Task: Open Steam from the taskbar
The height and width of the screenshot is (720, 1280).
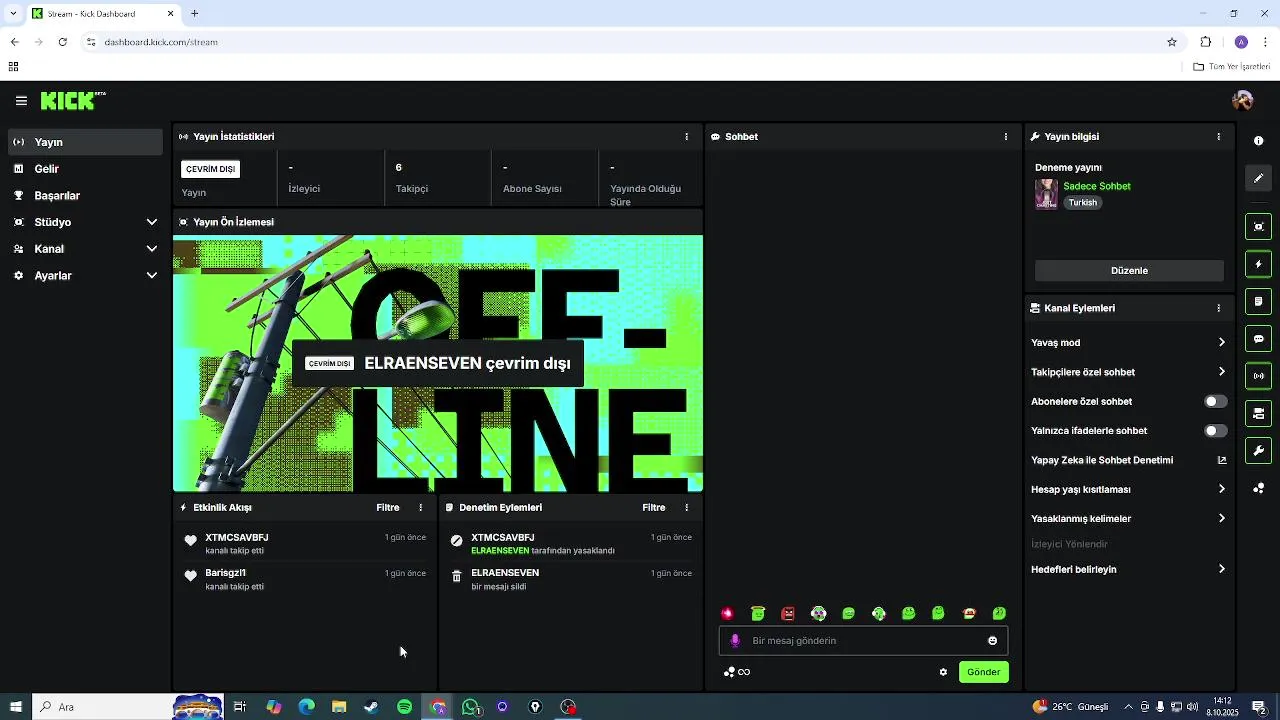Action: point(371,707)
